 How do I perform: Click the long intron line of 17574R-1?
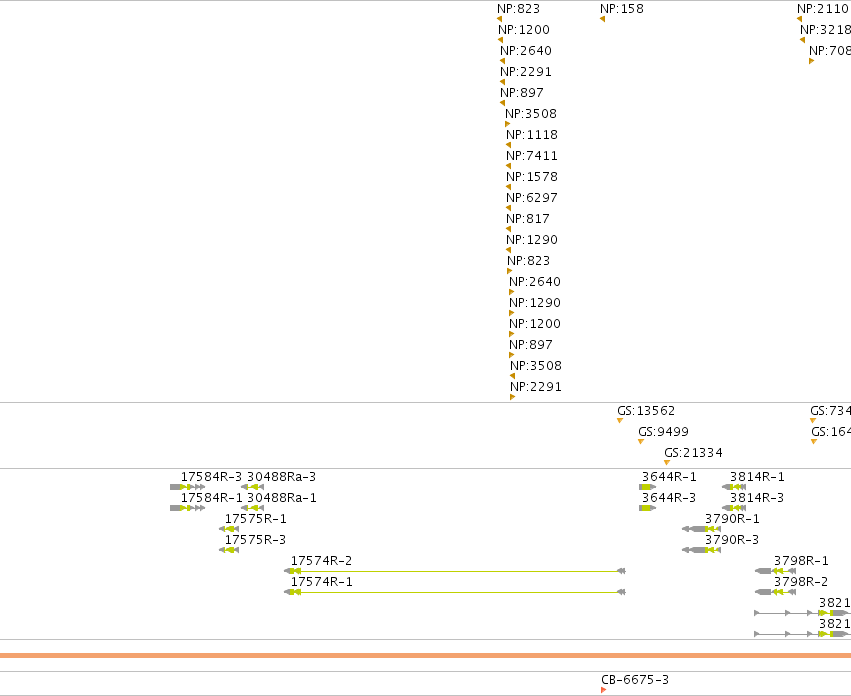tap(459, 592)
